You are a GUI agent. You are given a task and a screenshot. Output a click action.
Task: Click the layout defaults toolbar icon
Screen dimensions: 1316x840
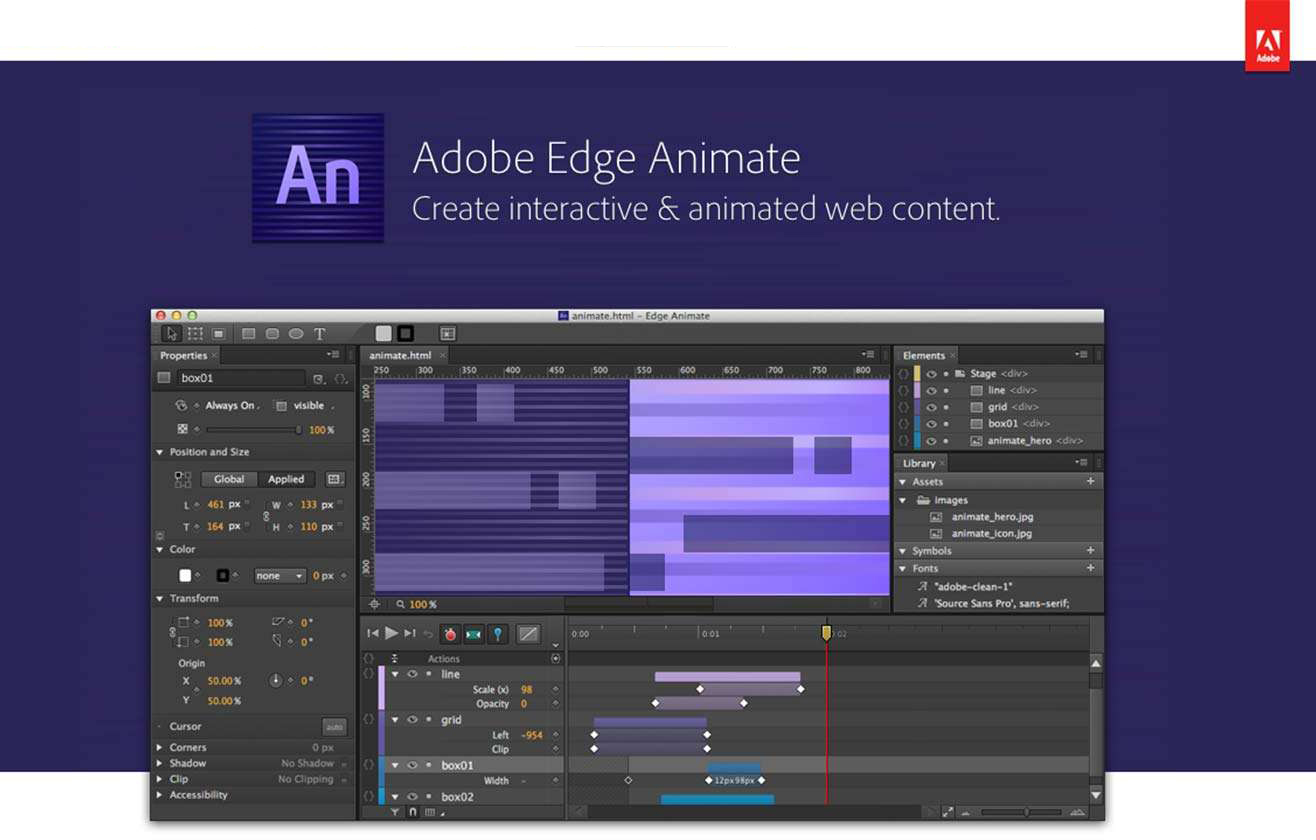coord(448,334)
